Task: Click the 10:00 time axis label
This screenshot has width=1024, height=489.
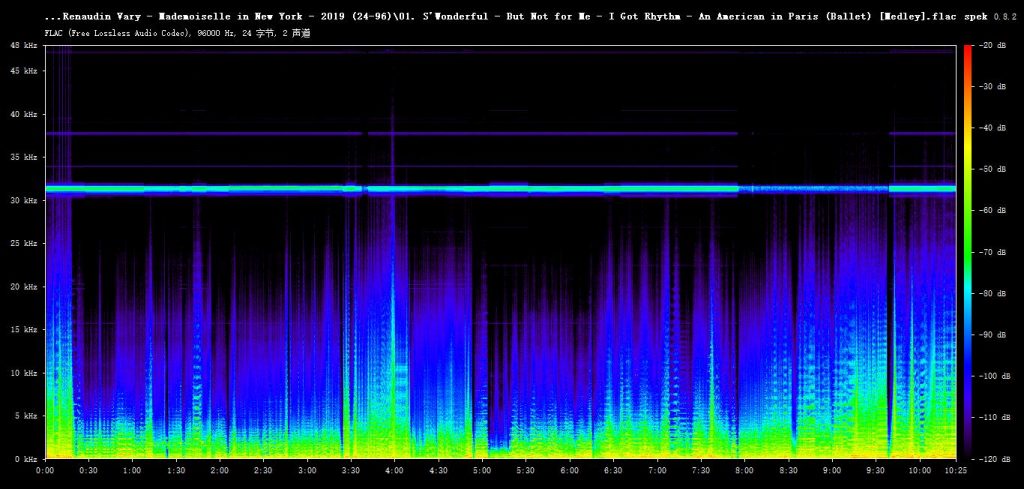Action: pyautogui.click(x=920, y=470)
